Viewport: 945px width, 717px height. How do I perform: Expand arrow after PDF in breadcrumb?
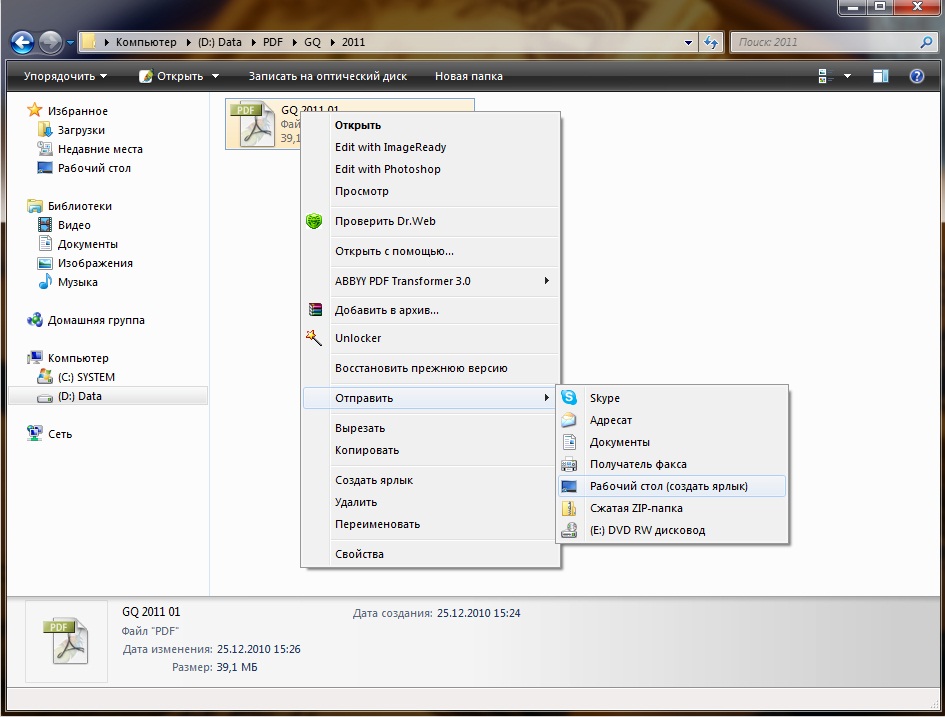[295, 42]
